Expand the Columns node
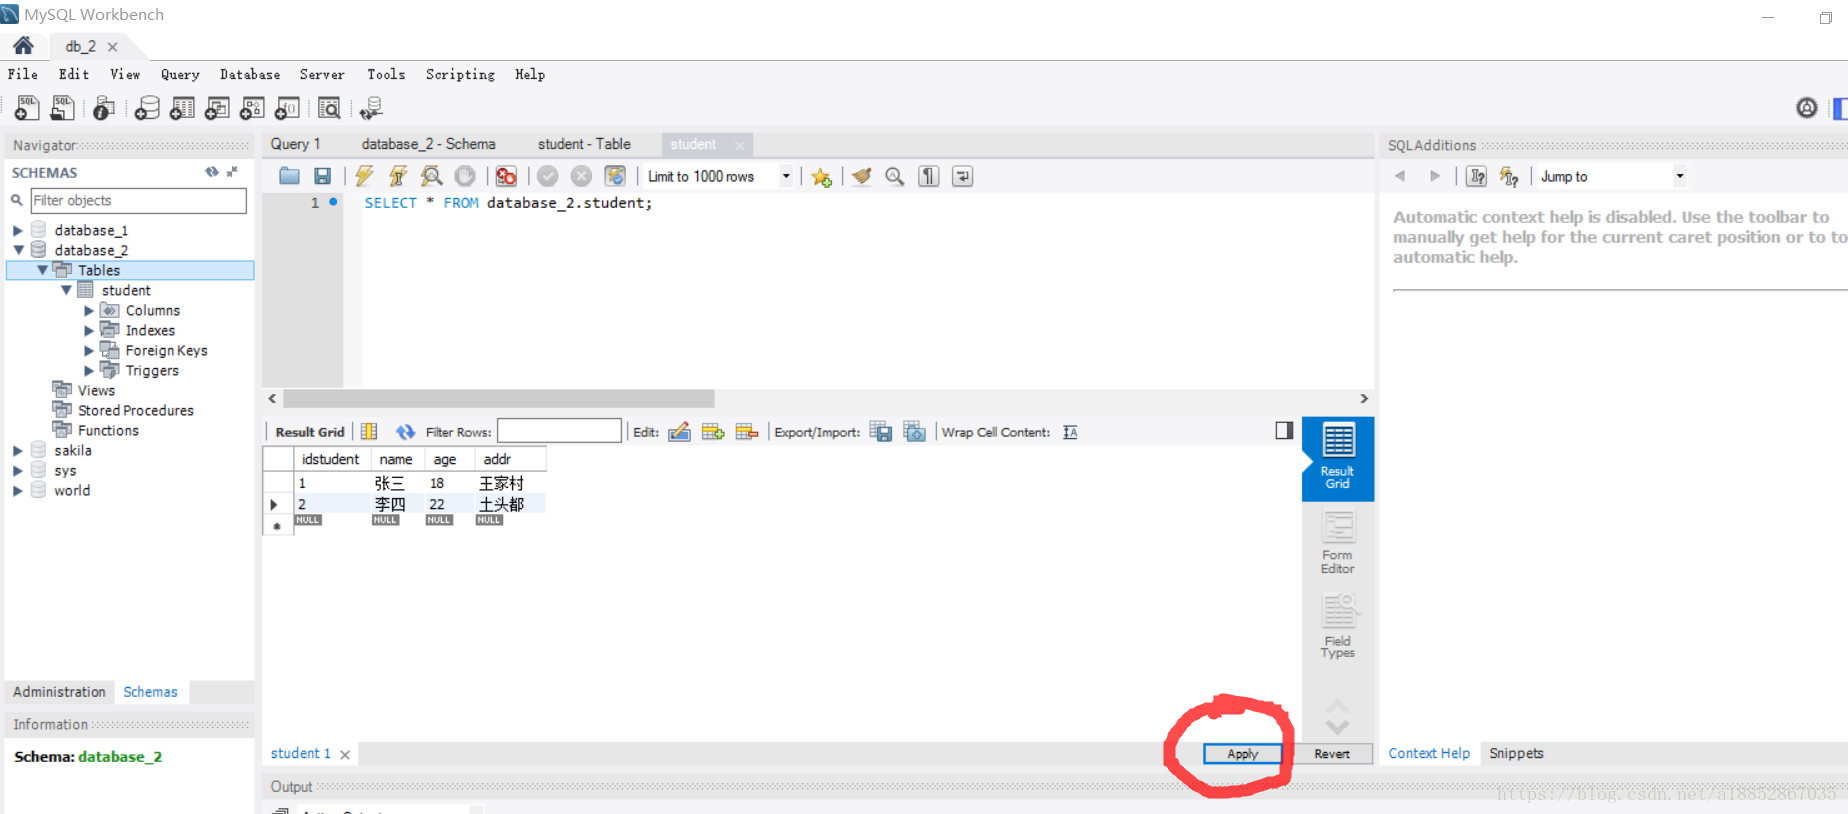Viewport: 1848px width, 814px height. [89, 311]
